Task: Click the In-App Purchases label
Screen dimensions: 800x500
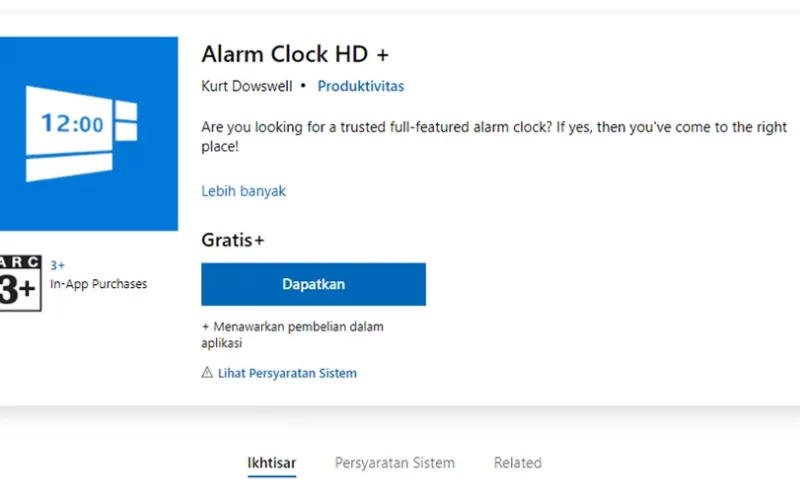Action: pos(98,284)
